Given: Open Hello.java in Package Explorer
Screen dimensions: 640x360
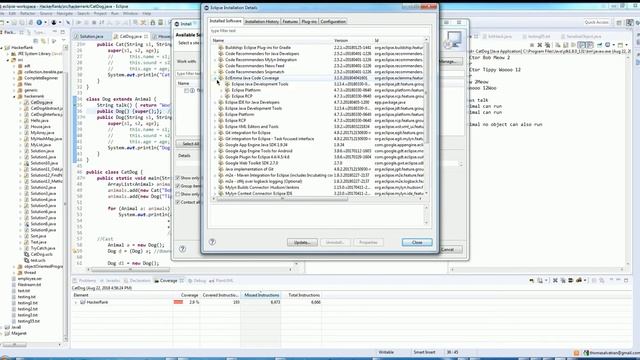Looking at the screenshot, I should tap(40, 121).
